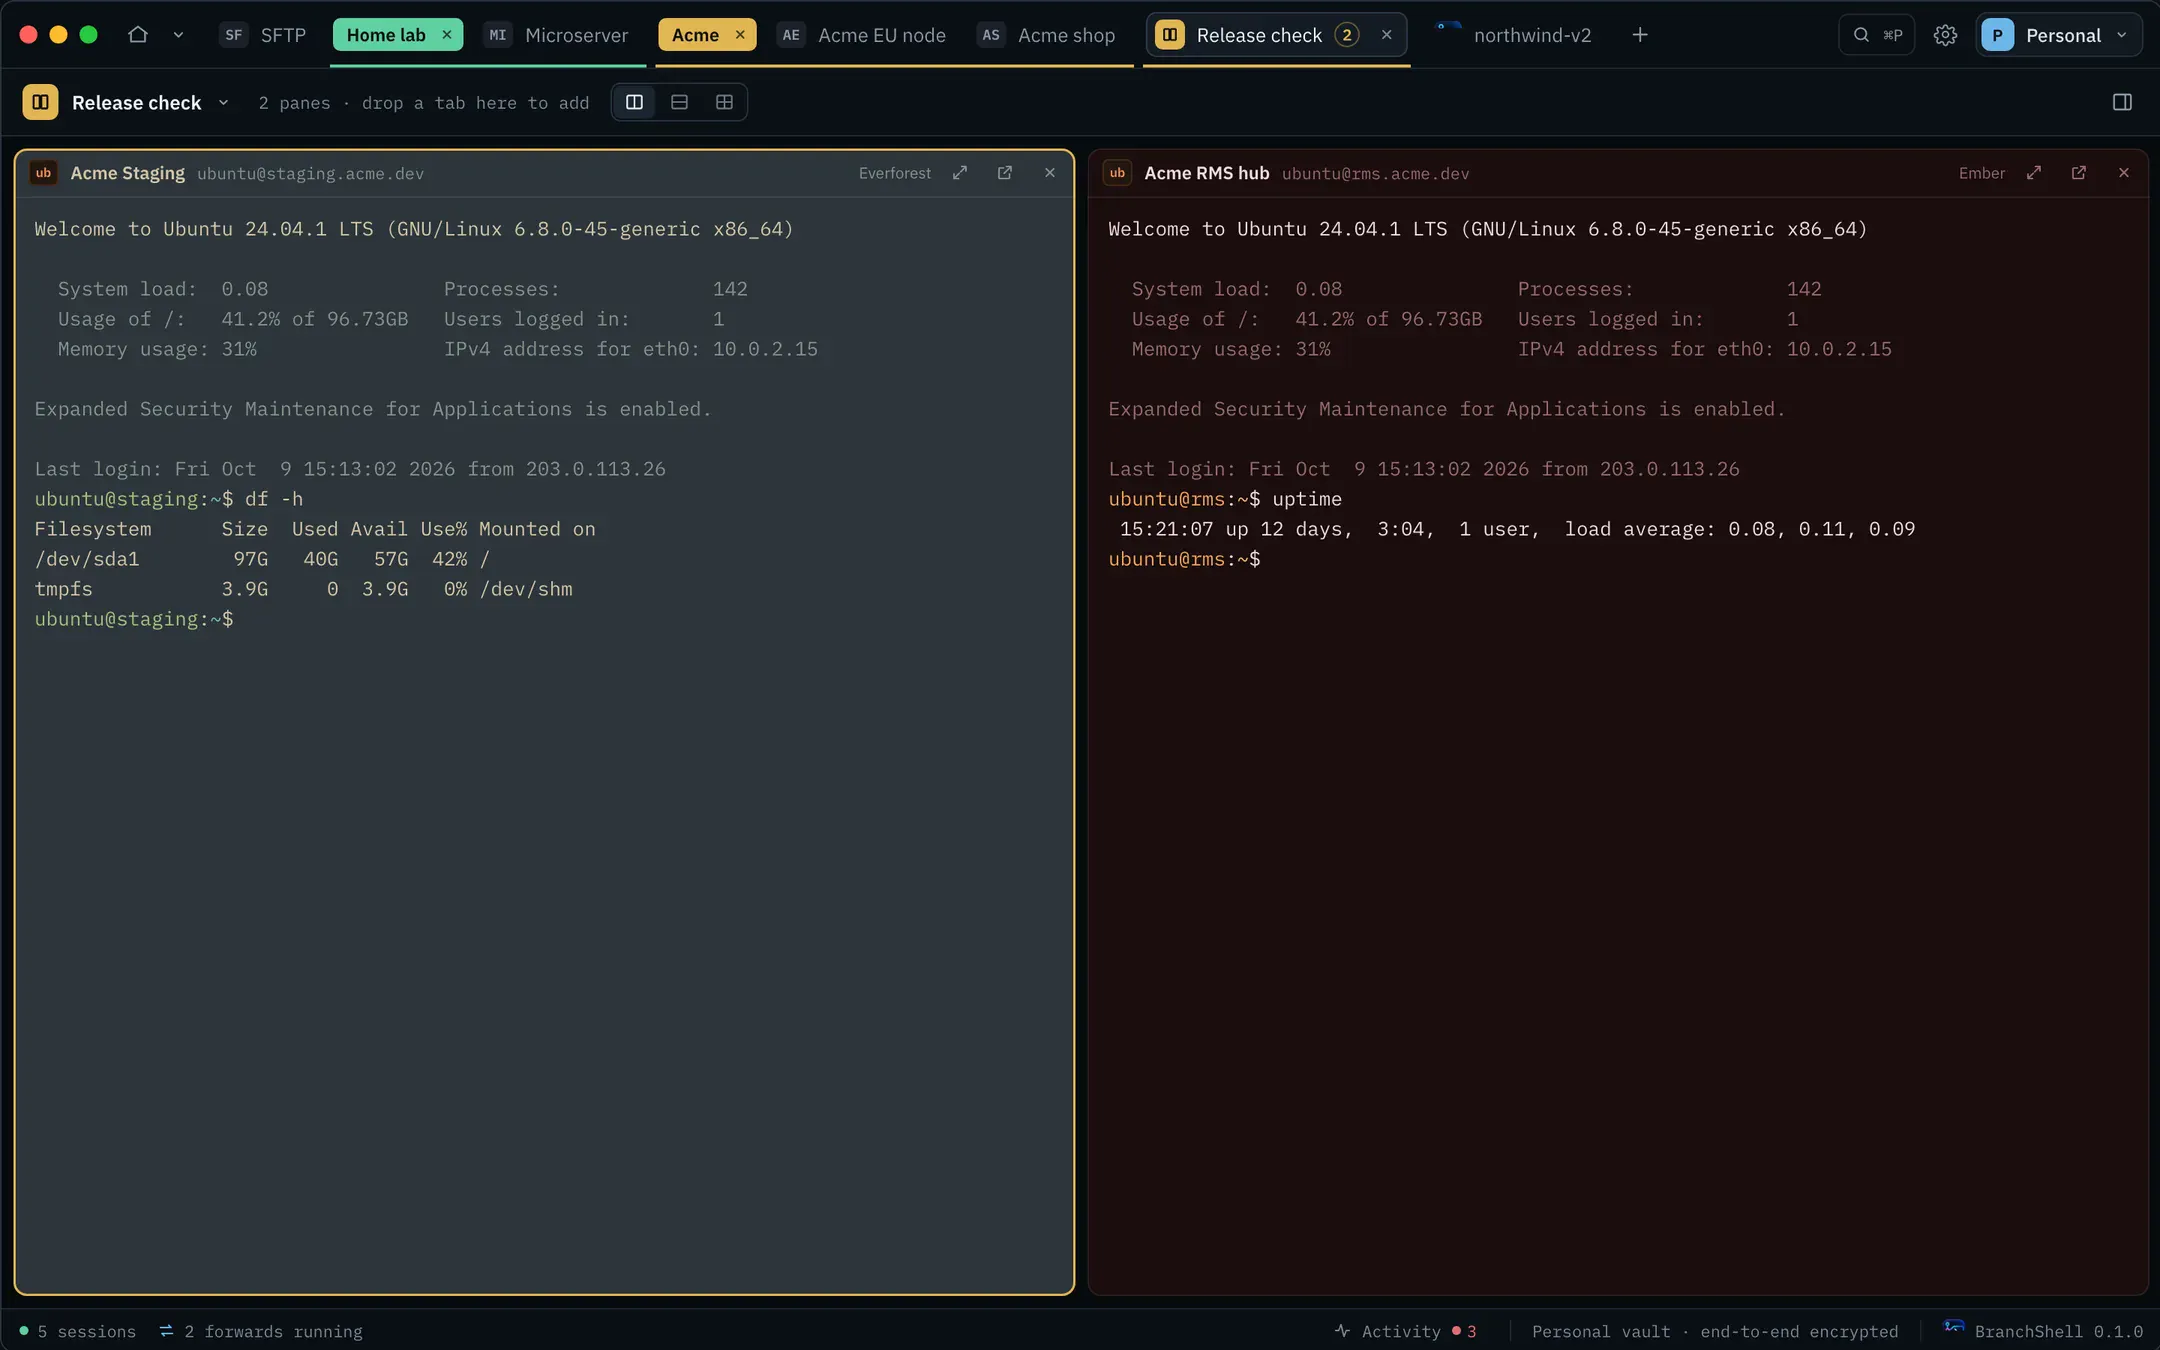This screenshot has height=1350, width=2160.
Task: Change Everforest theme of Acme Staging pane
Action: click(x=894, y=173)
